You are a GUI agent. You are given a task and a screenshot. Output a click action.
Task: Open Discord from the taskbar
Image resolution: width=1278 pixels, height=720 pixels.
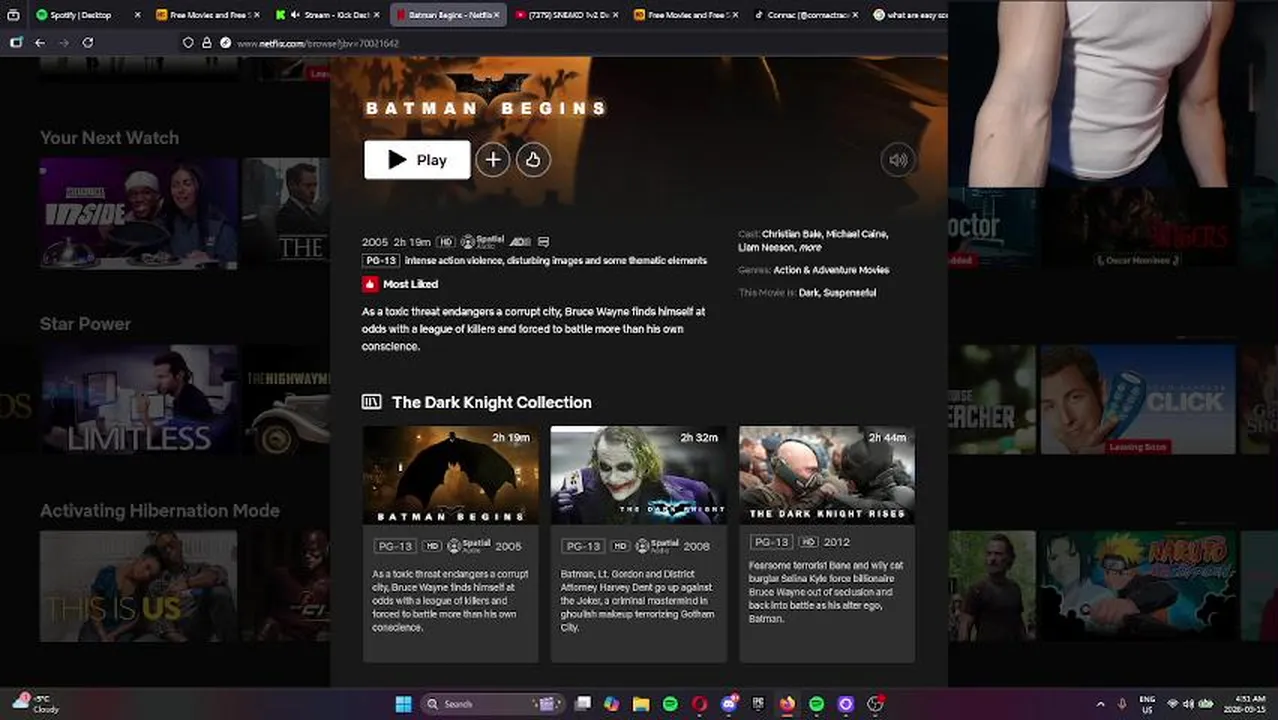729,704
